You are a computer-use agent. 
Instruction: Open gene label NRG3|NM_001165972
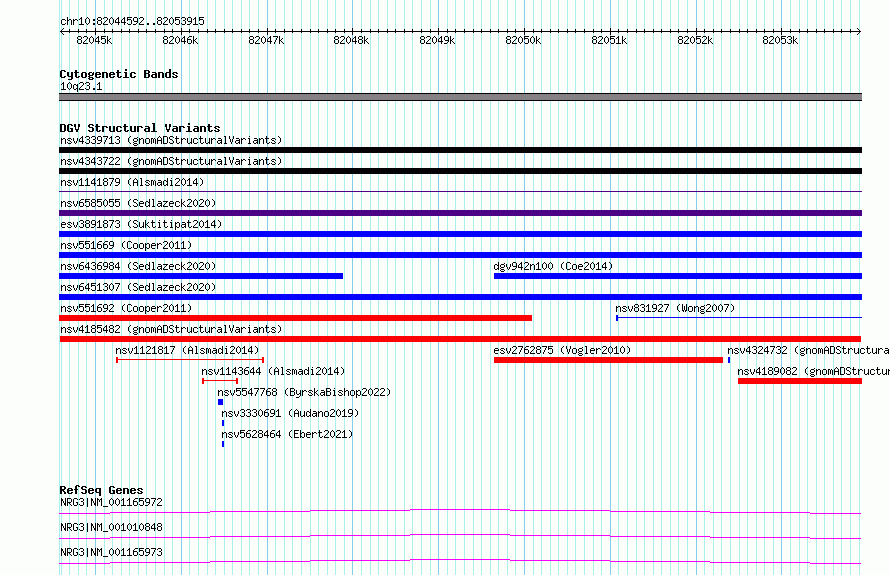click(111, 502)
